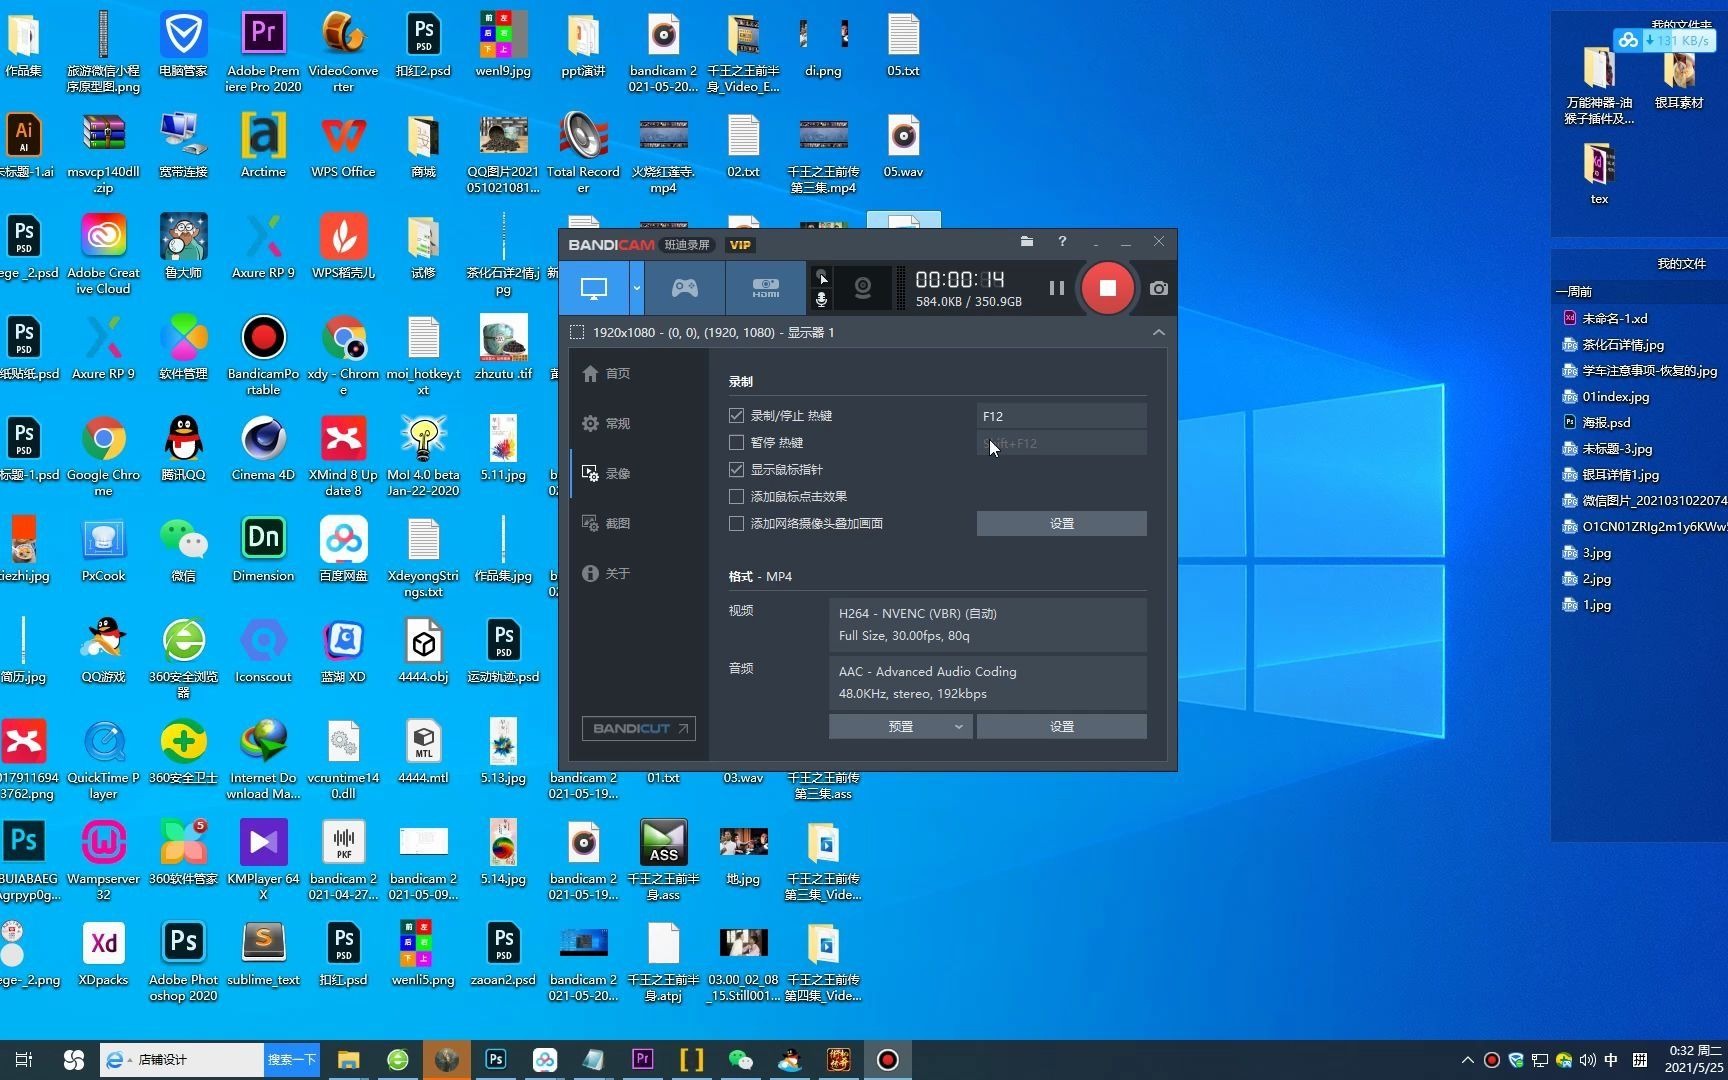The height and width of the screenshot is (1080, 1728).
Task: Open Premiere Pro from the taskbar
Action: pyautogui.click(x=642, y=1059)
